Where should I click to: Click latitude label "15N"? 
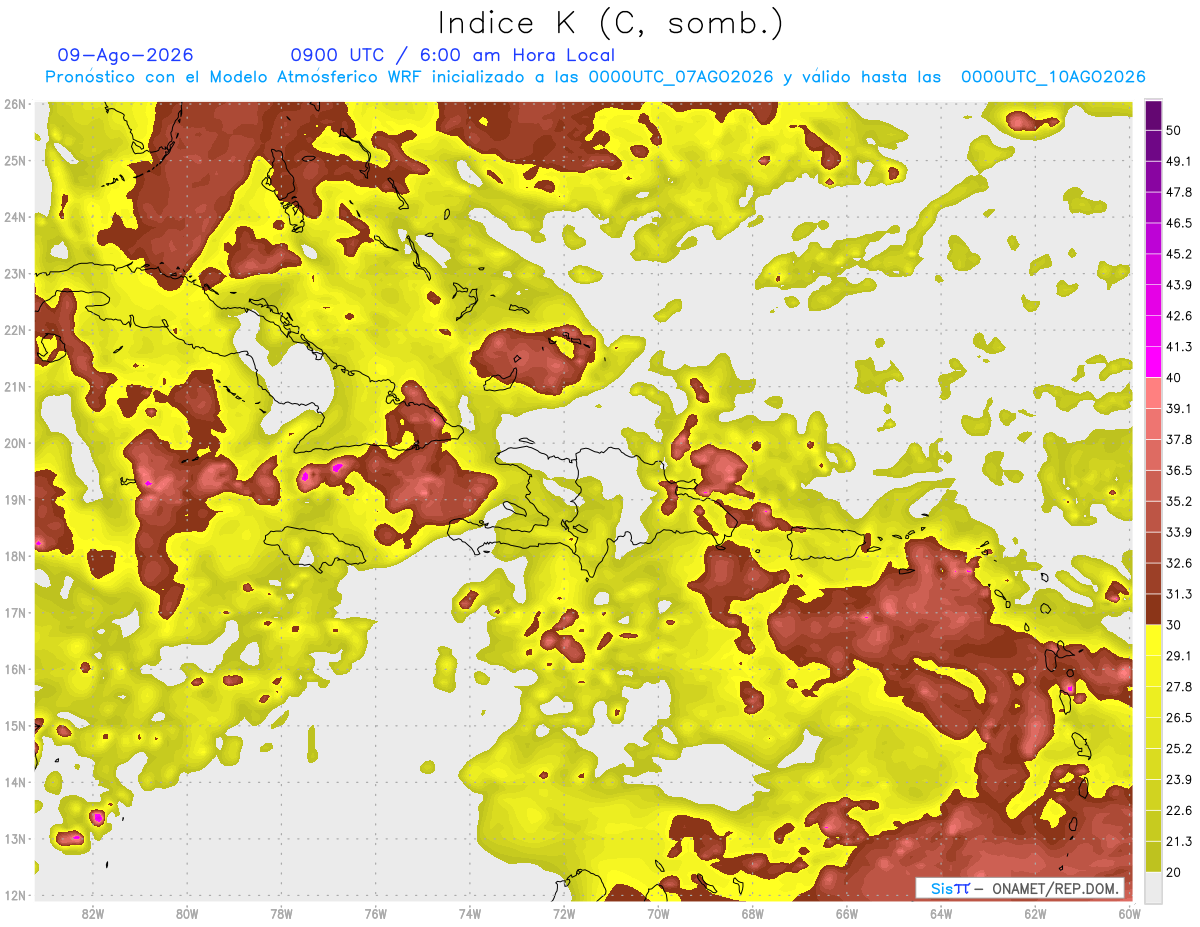click(x=15, y=725)
